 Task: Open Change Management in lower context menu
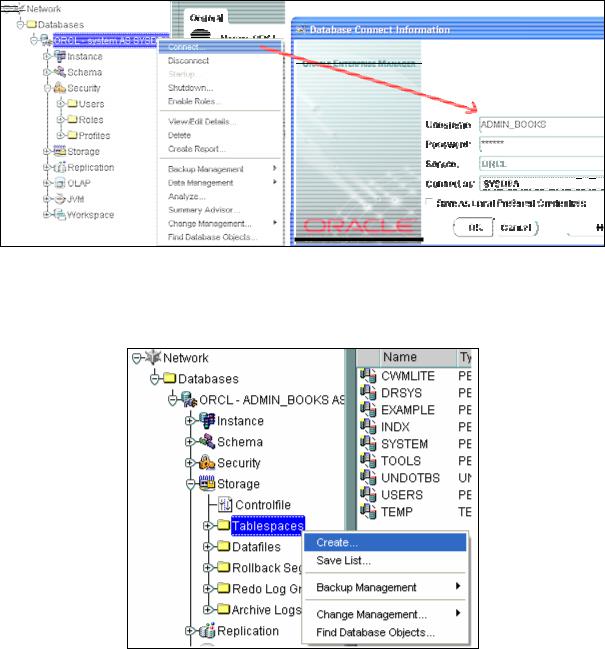(385, 614)
